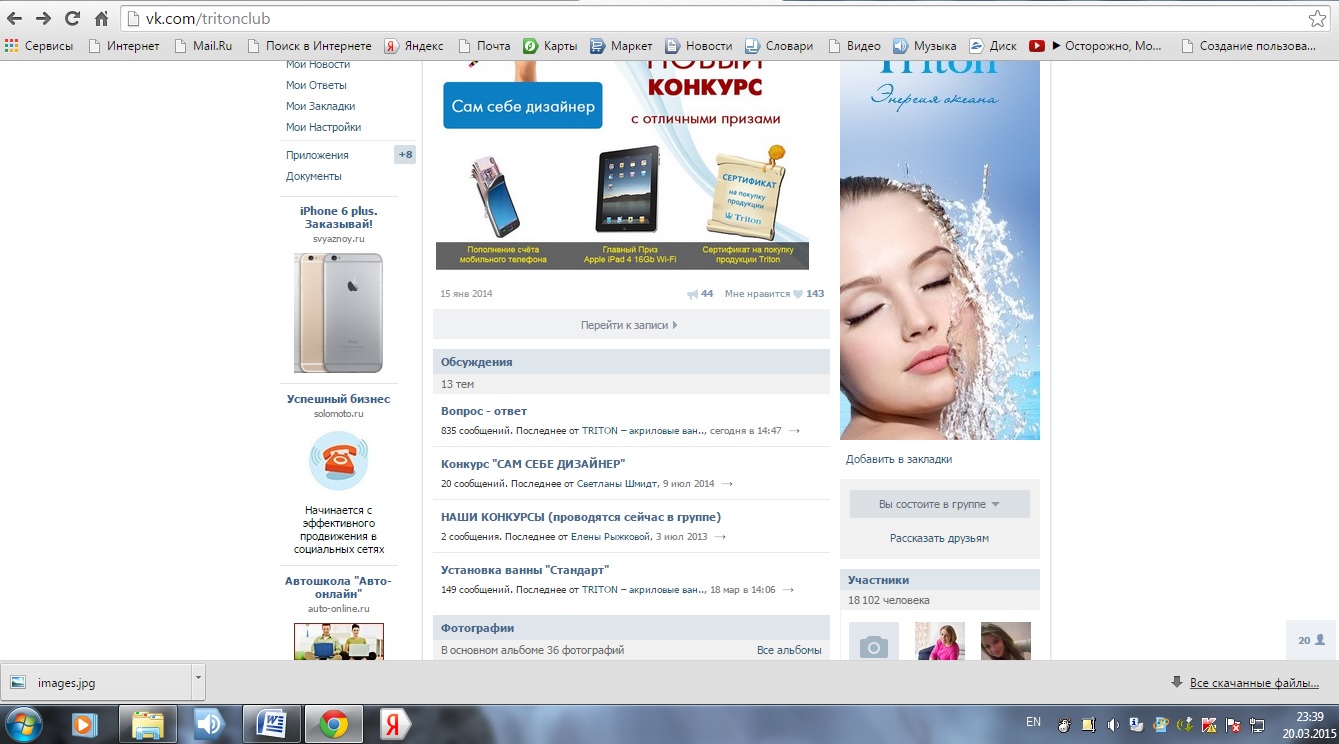Click the Triton banner image

point(940,250)
